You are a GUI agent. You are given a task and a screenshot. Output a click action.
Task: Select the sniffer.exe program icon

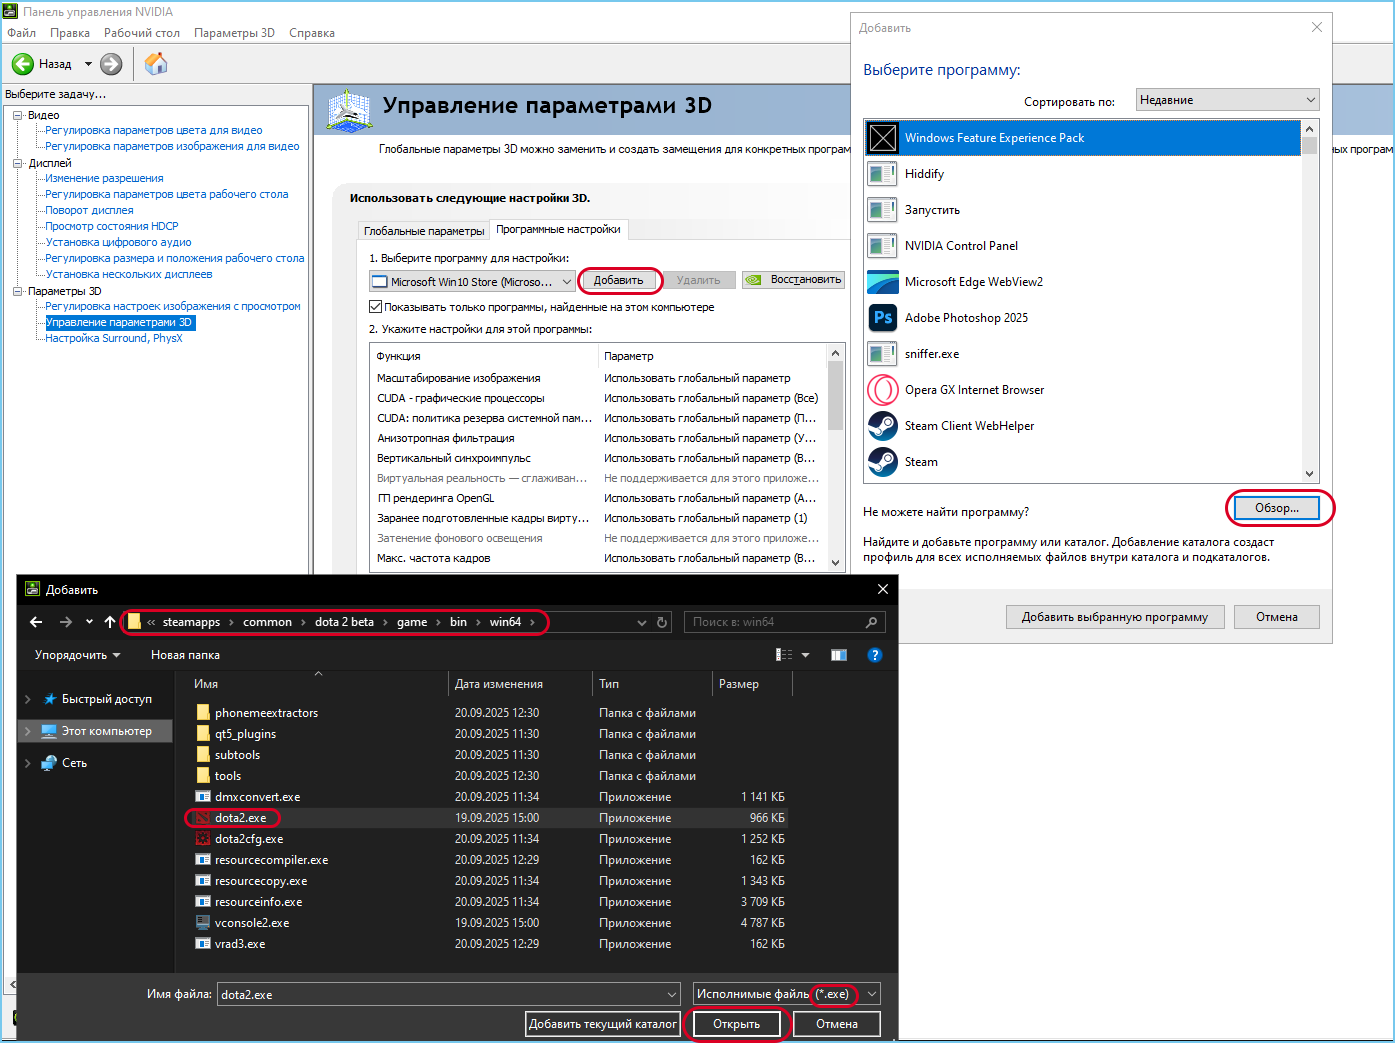883,354
